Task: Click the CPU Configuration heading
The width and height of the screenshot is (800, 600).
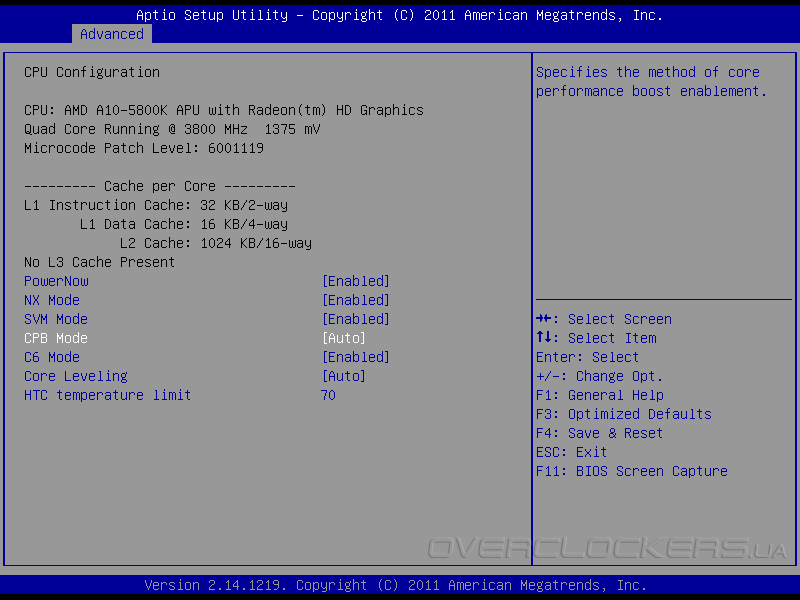Action: [x=92, y=72]
